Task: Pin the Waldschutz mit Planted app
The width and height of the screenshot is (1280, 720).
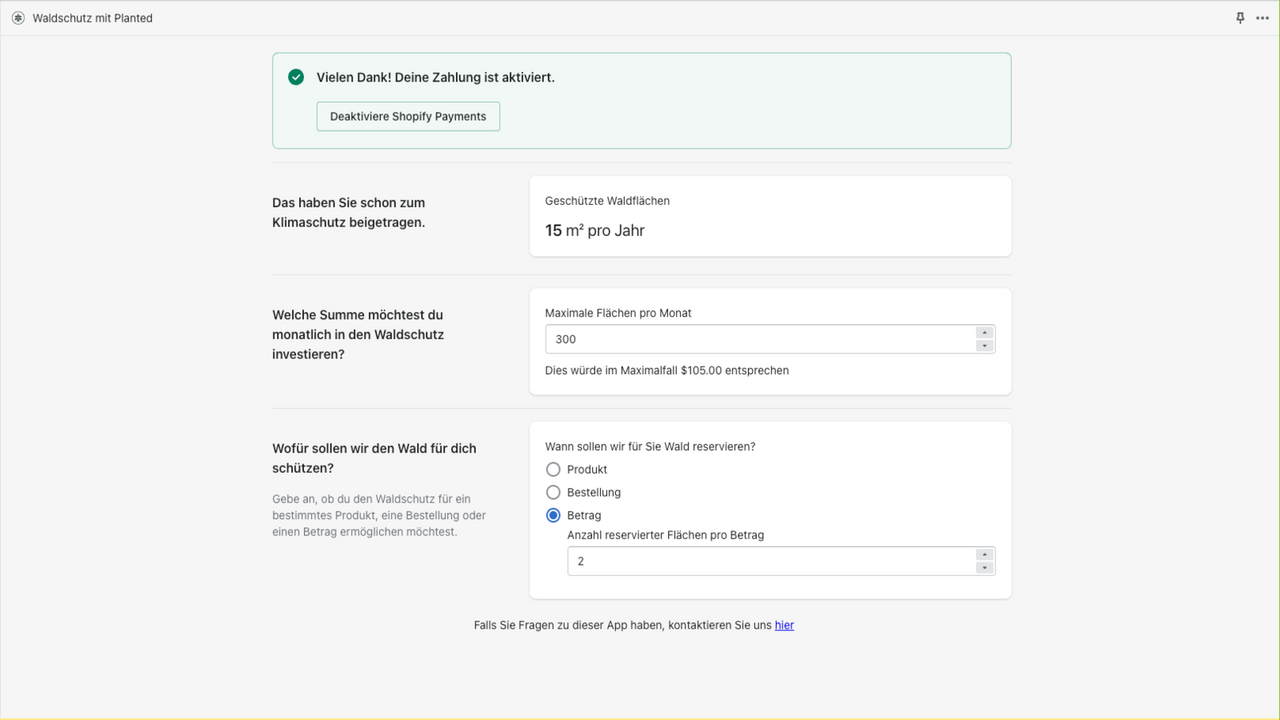Action: tap(1240, 18)
